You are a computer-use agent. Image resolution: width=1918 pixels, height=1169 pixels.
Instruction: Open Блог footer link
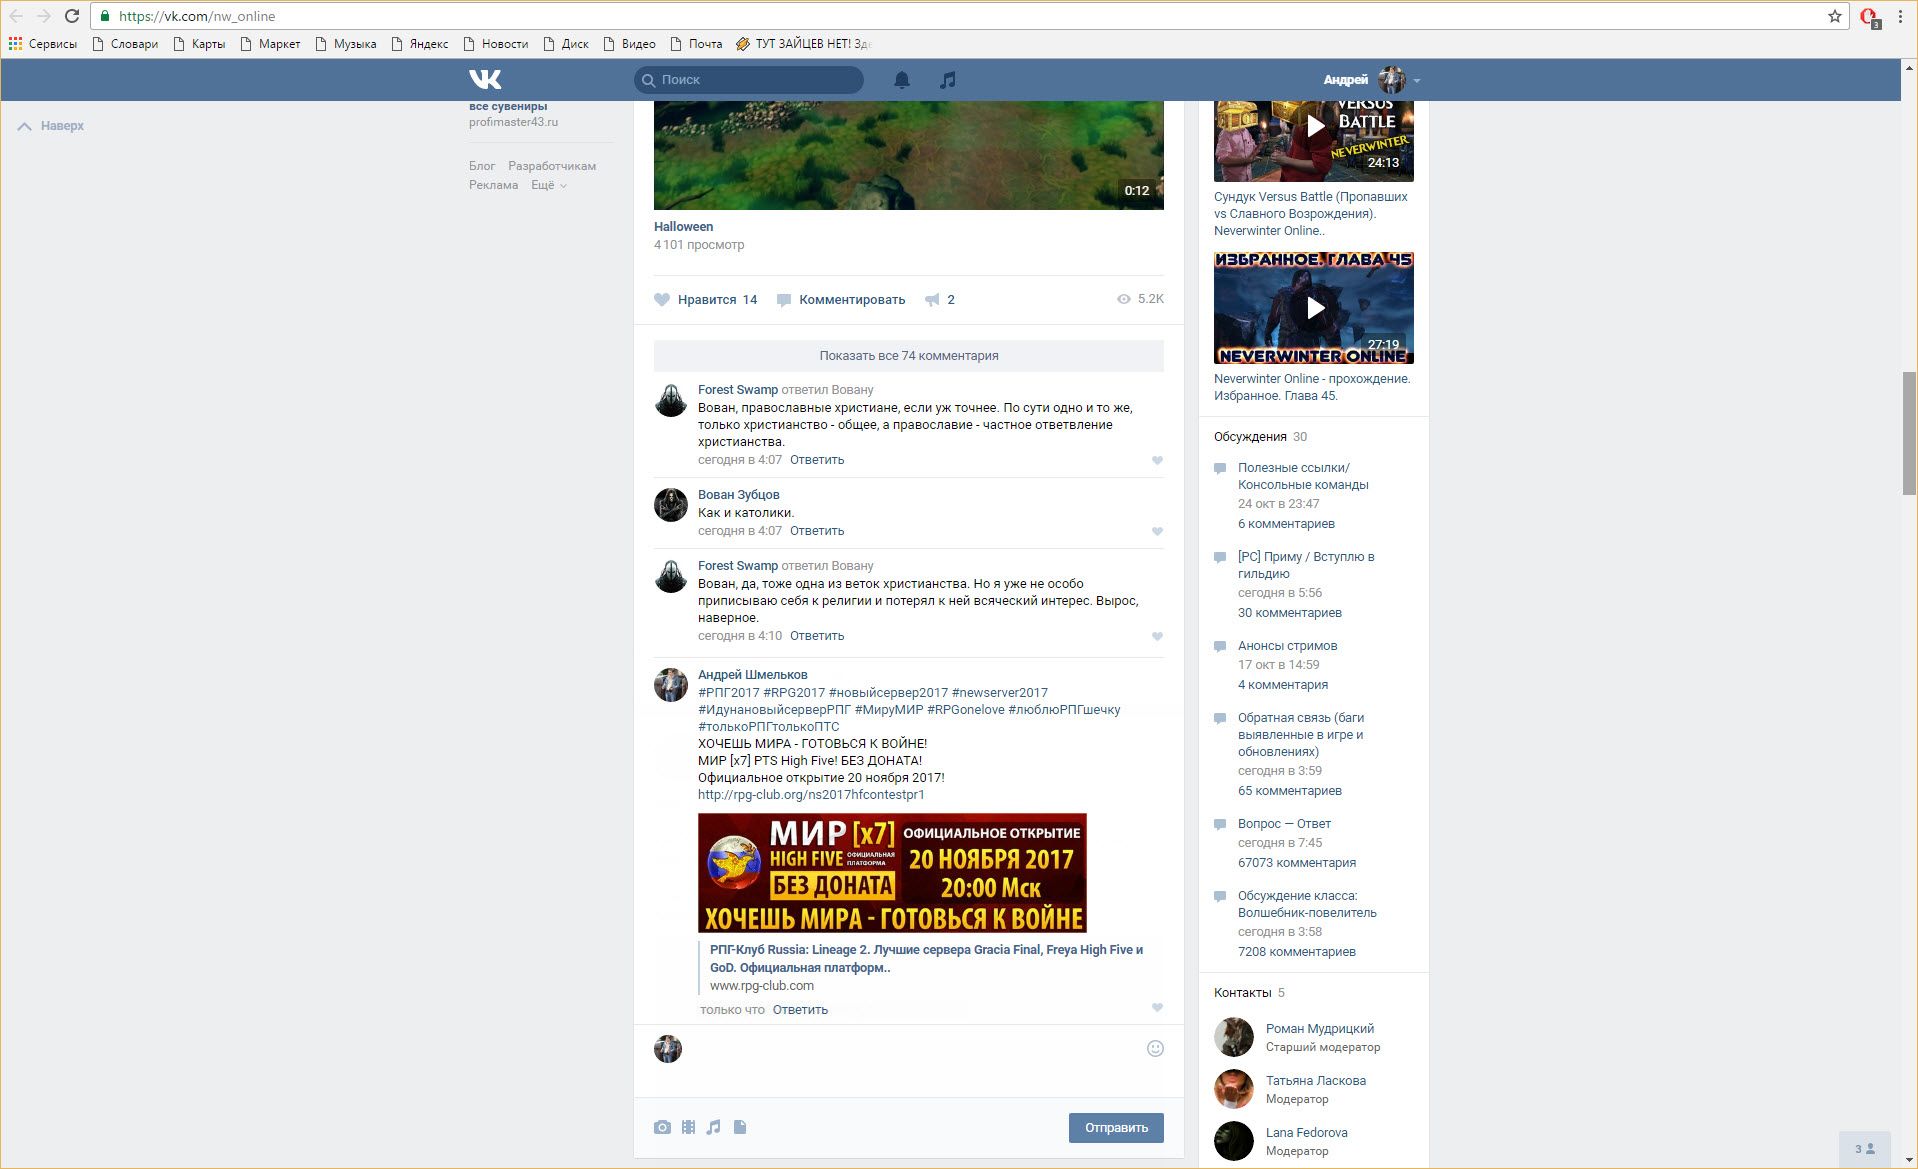pos(482,166)
